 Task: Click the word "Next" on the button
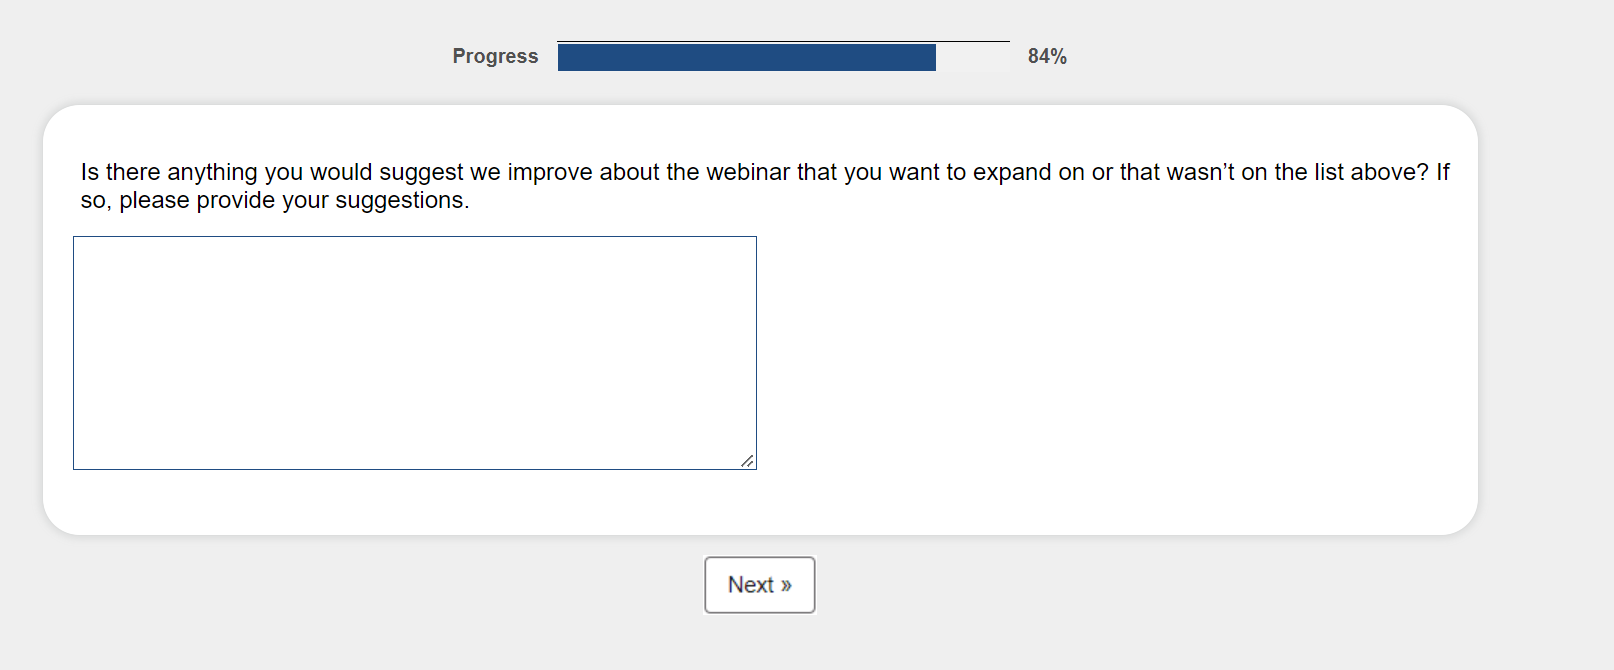click(750, 585)
